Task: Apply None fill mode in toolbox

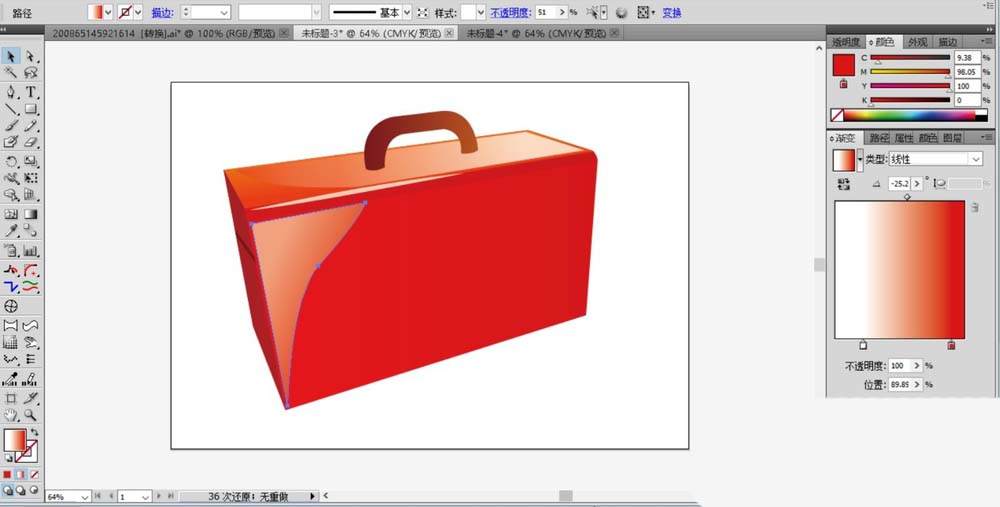Action: point(34,474)
